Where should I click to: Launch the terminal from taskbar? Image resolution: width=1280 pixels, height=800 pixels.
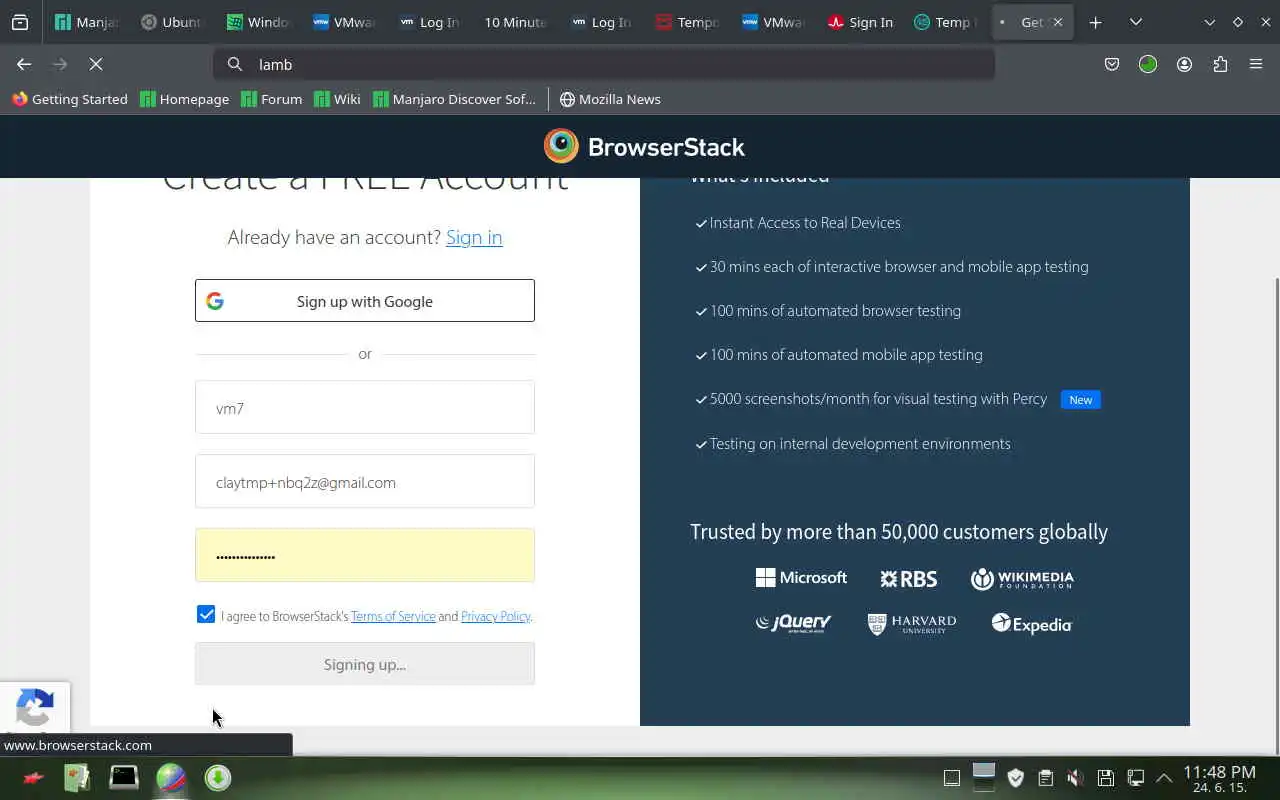click(x=124, y=777)
